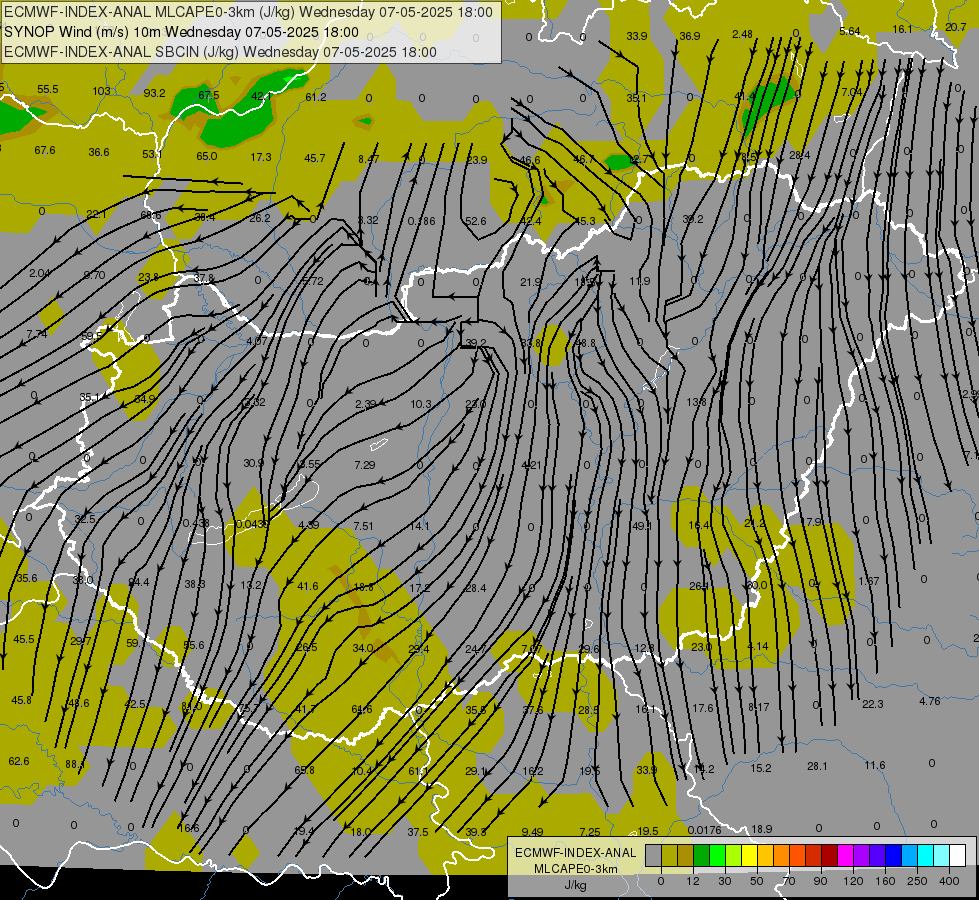Click the amber swatch after the 50 tick
The height and width of the screenshot is (900, 979).
coord(765,855)
